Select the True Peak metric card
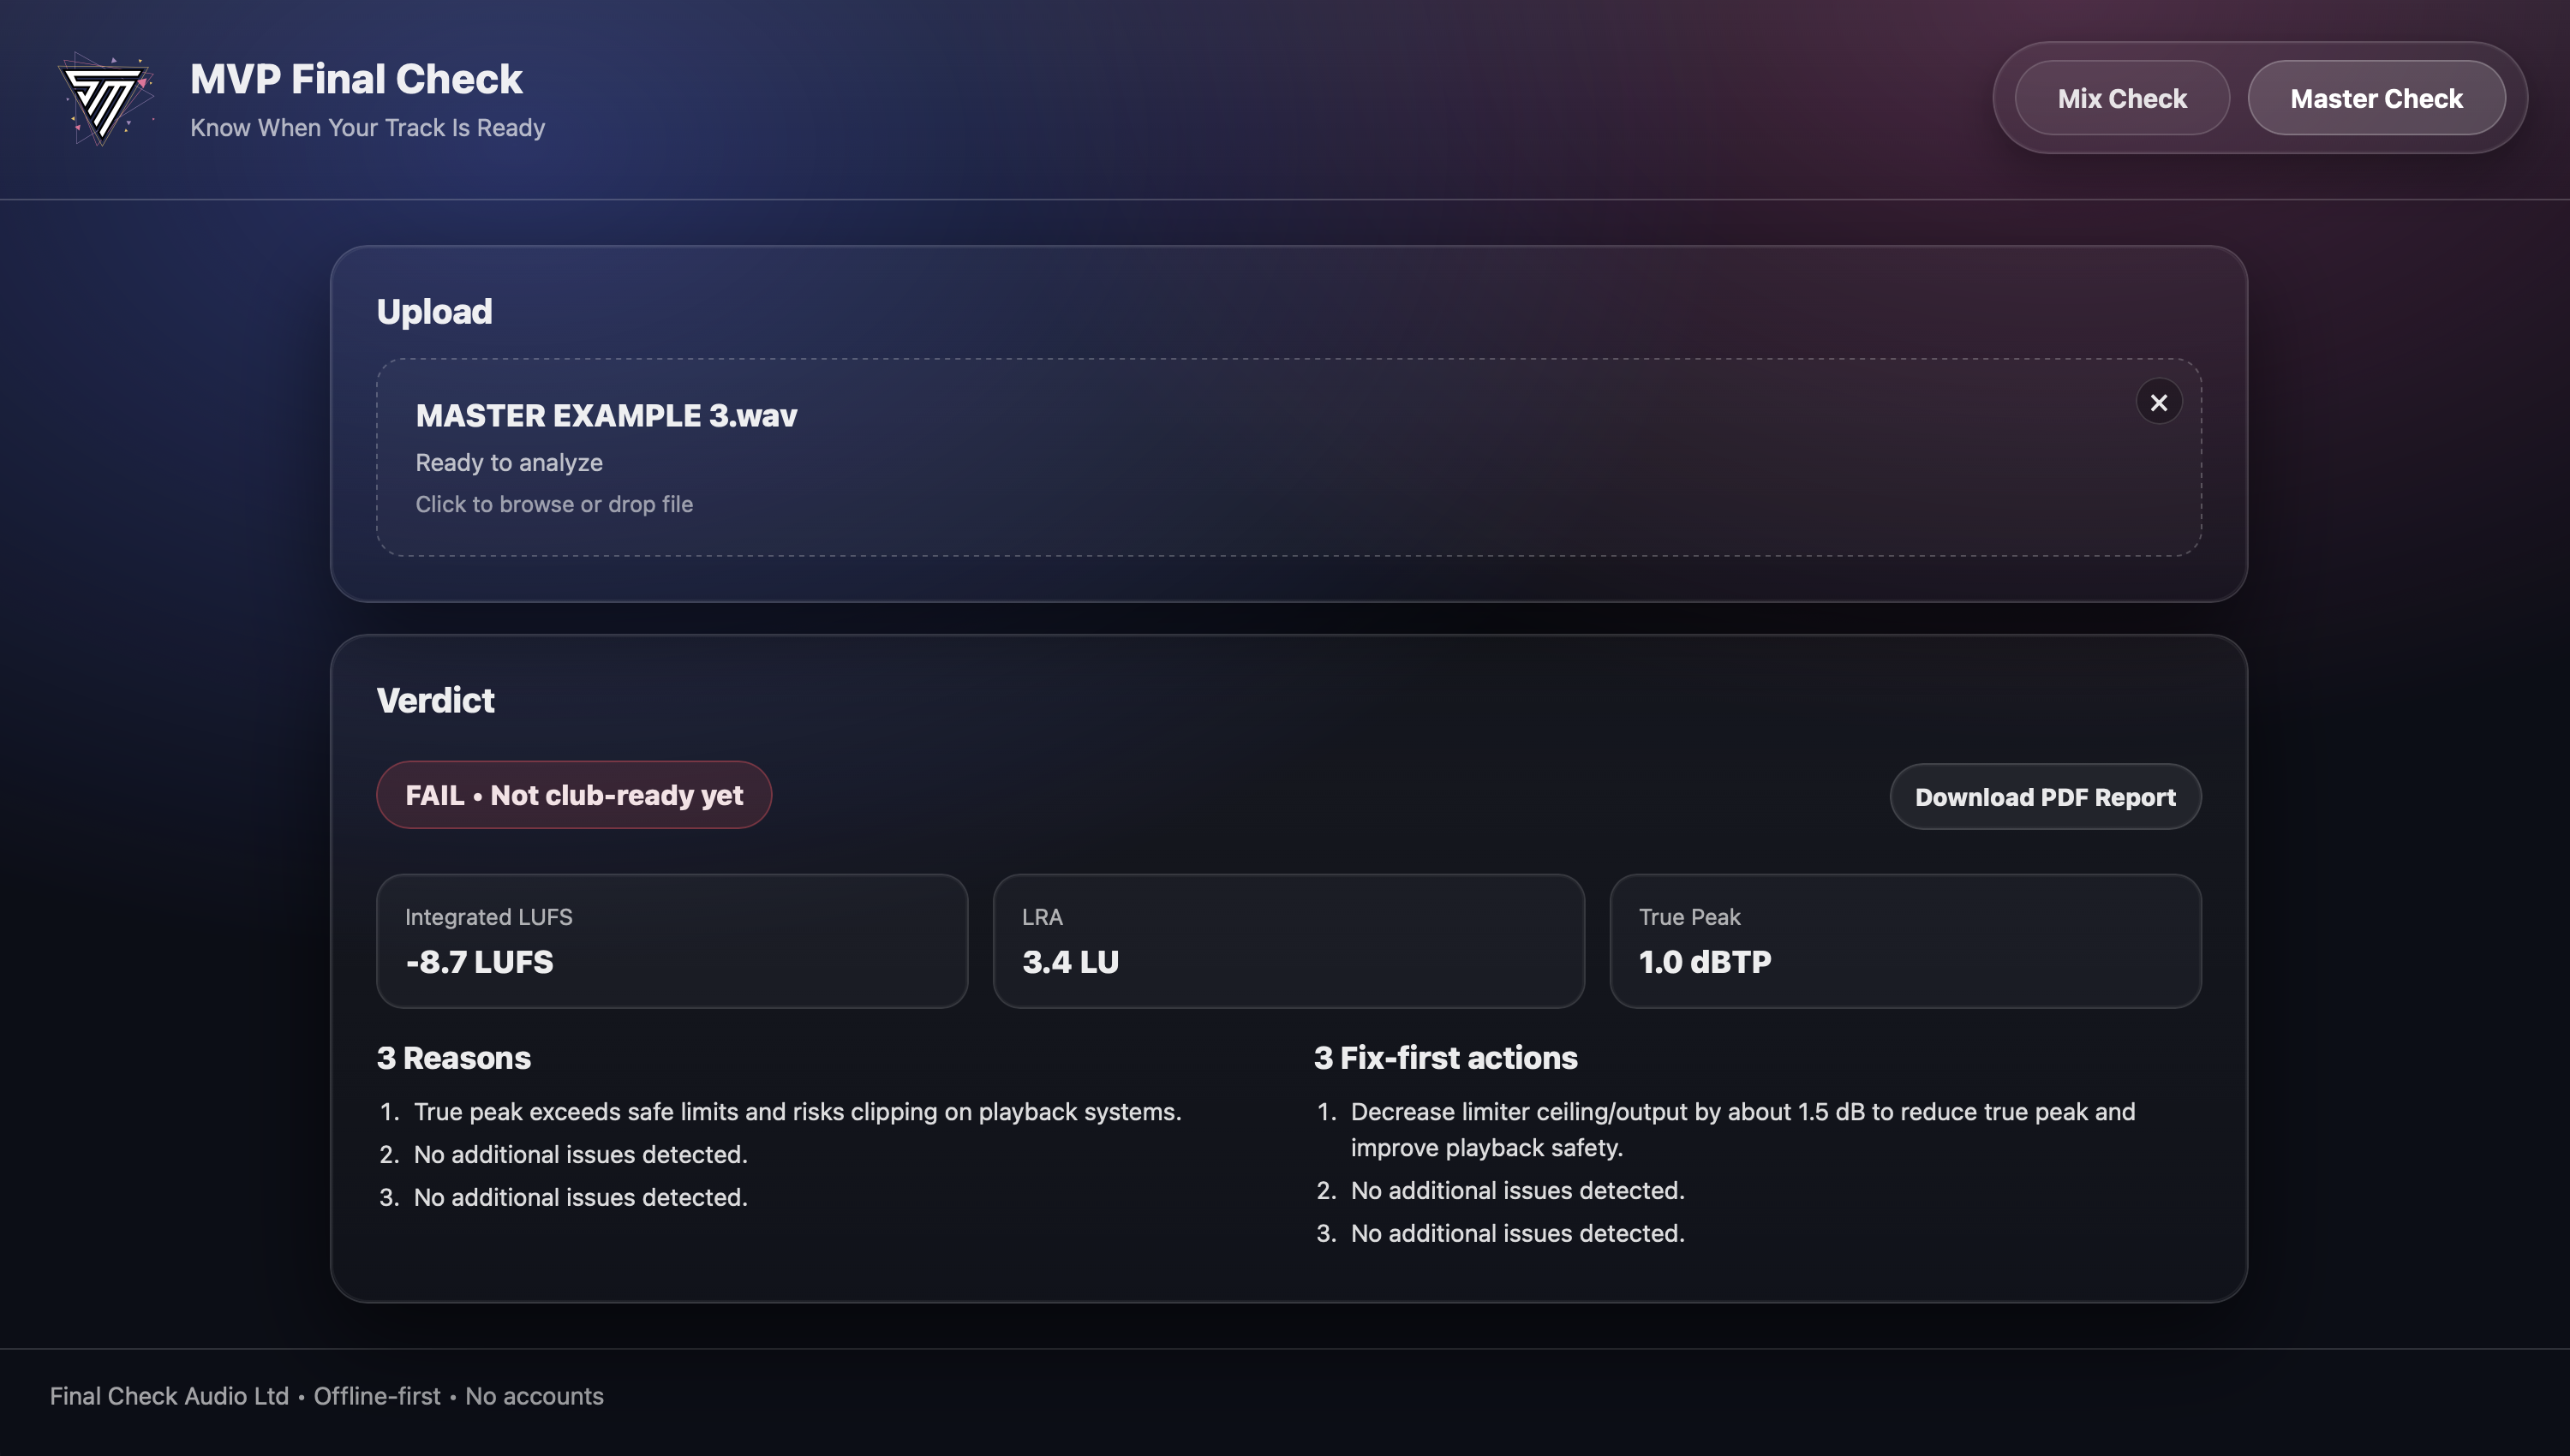The image size is (2570, 1456). [1904, 941]
